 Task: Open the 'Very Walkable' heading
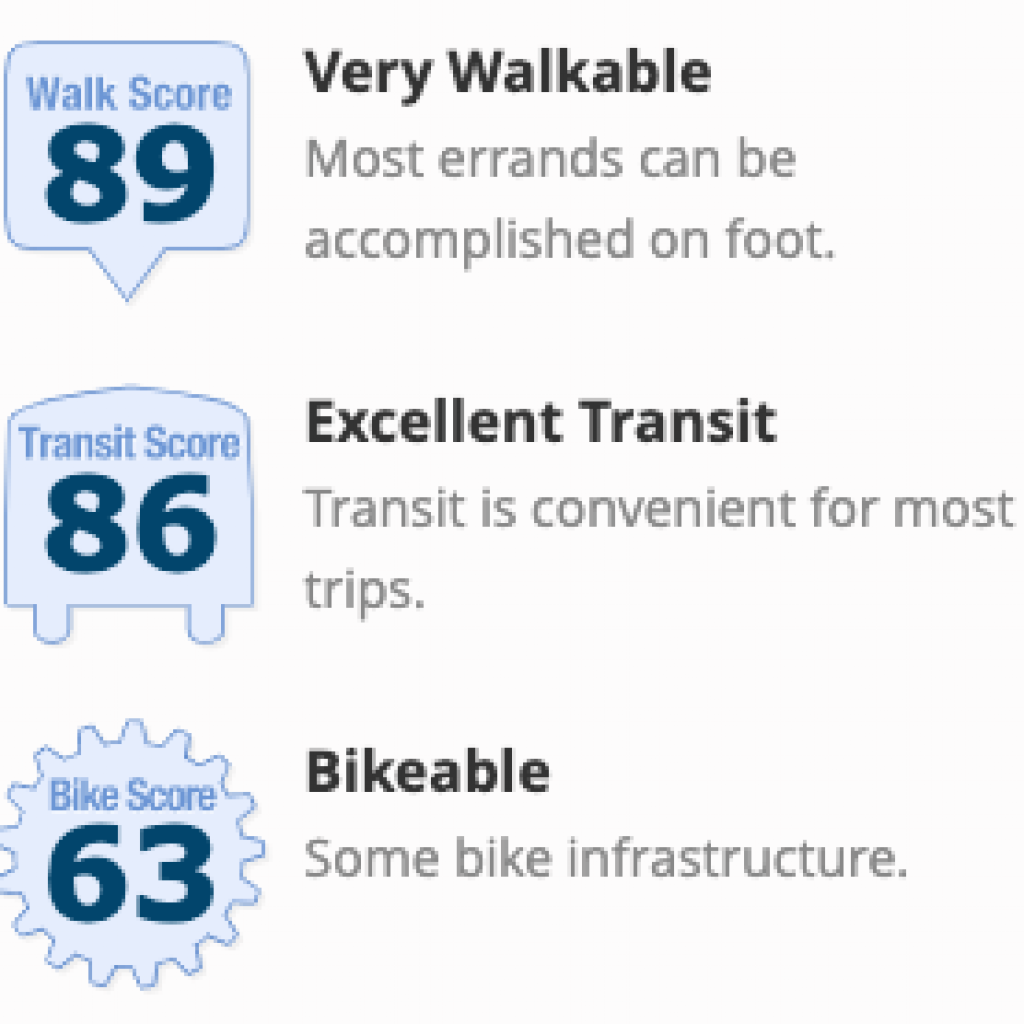(507, 74)
